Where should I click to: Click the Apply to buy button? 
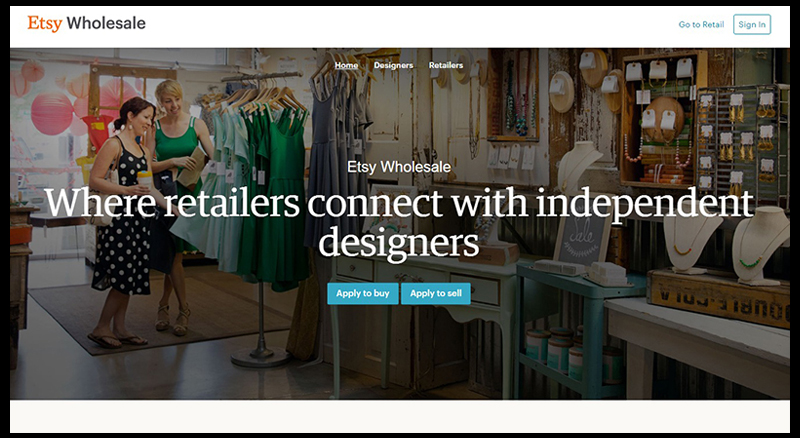[x=363, y=294]
